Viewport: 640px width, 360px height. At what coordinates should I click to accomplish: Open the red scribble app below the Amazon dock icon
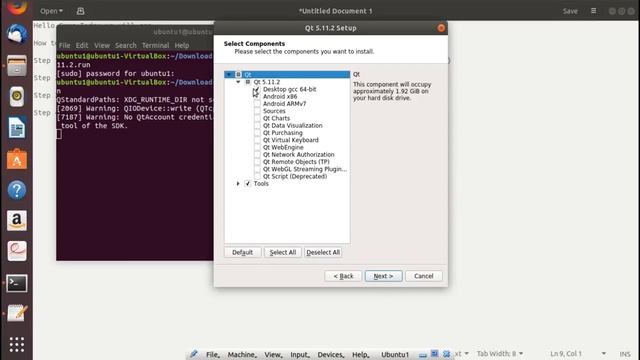click(x=17, y=251)
